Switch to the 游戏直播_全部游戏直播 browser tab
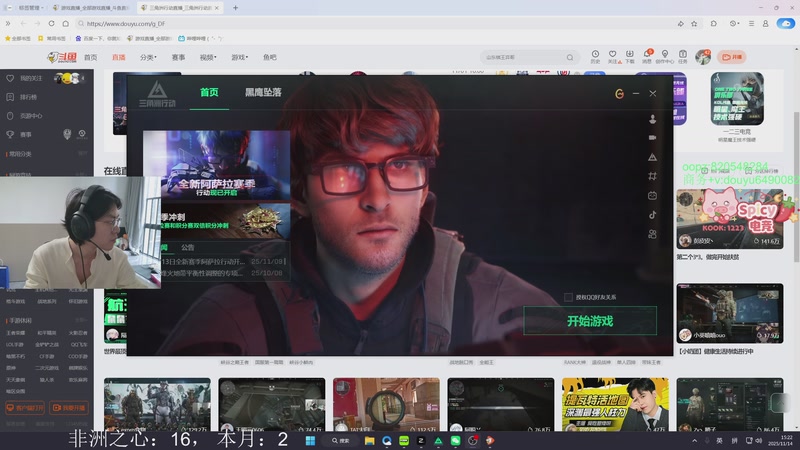 coord(92,8)
